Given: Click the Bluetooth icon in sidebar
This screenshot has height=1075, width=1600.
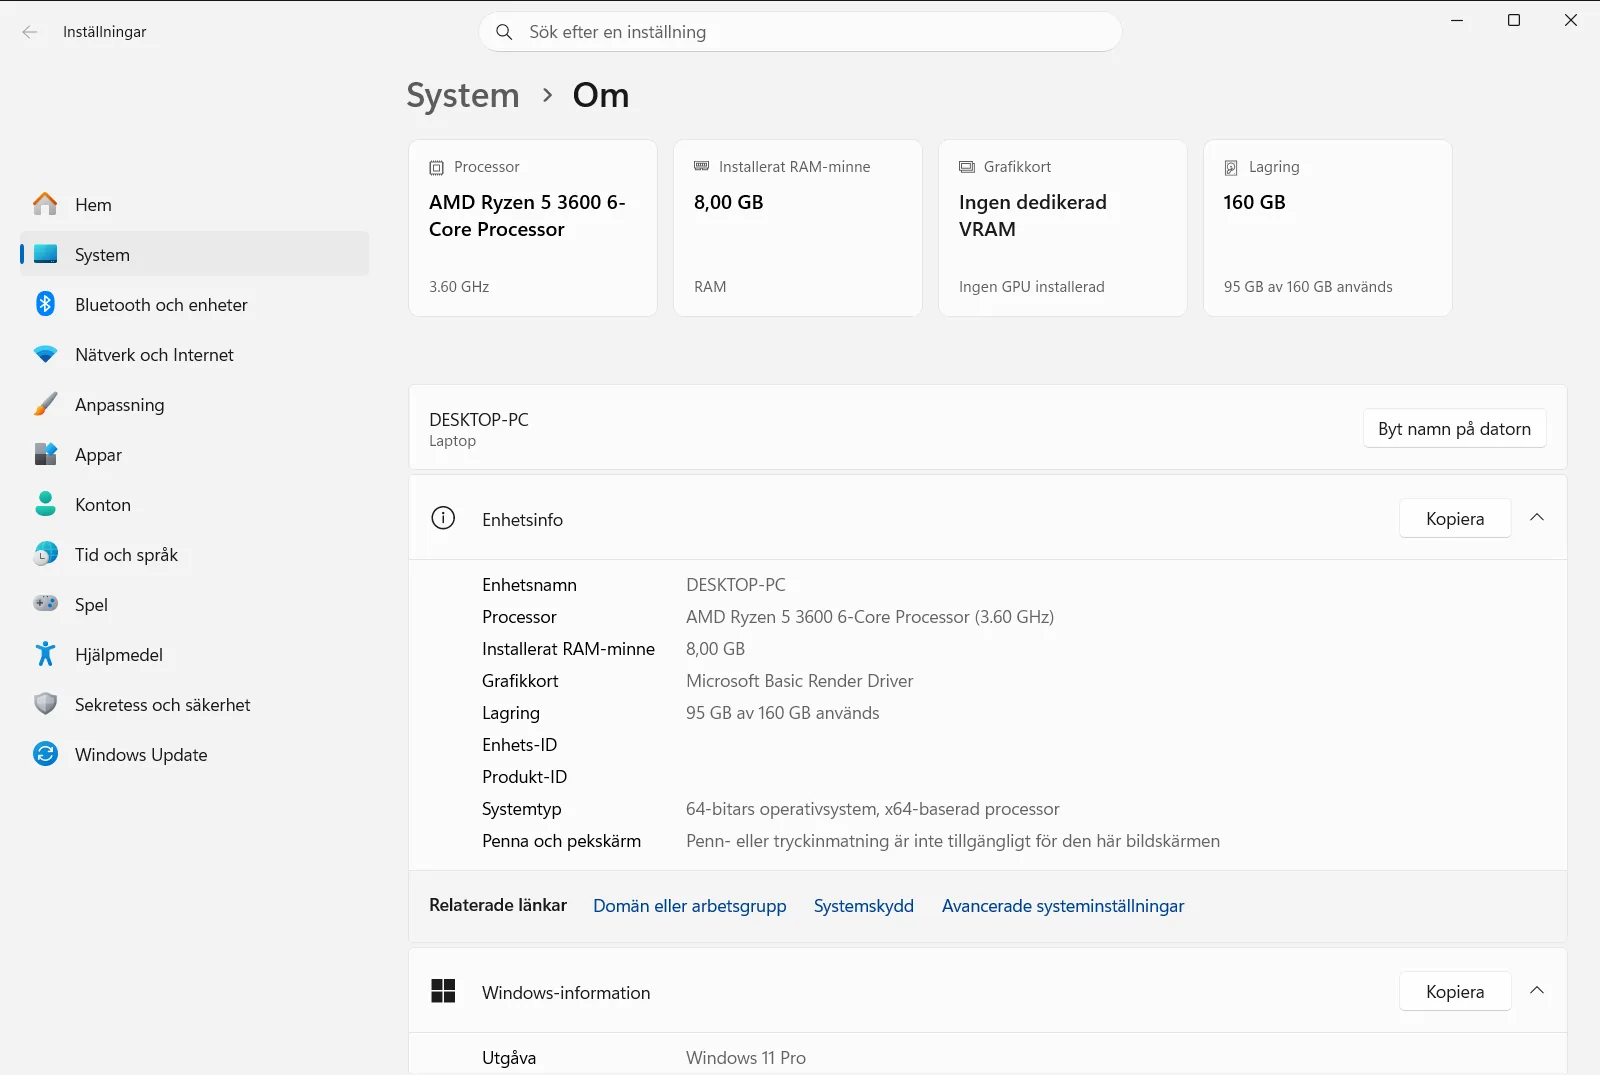Looking at the screenshot, I should 45,304.
